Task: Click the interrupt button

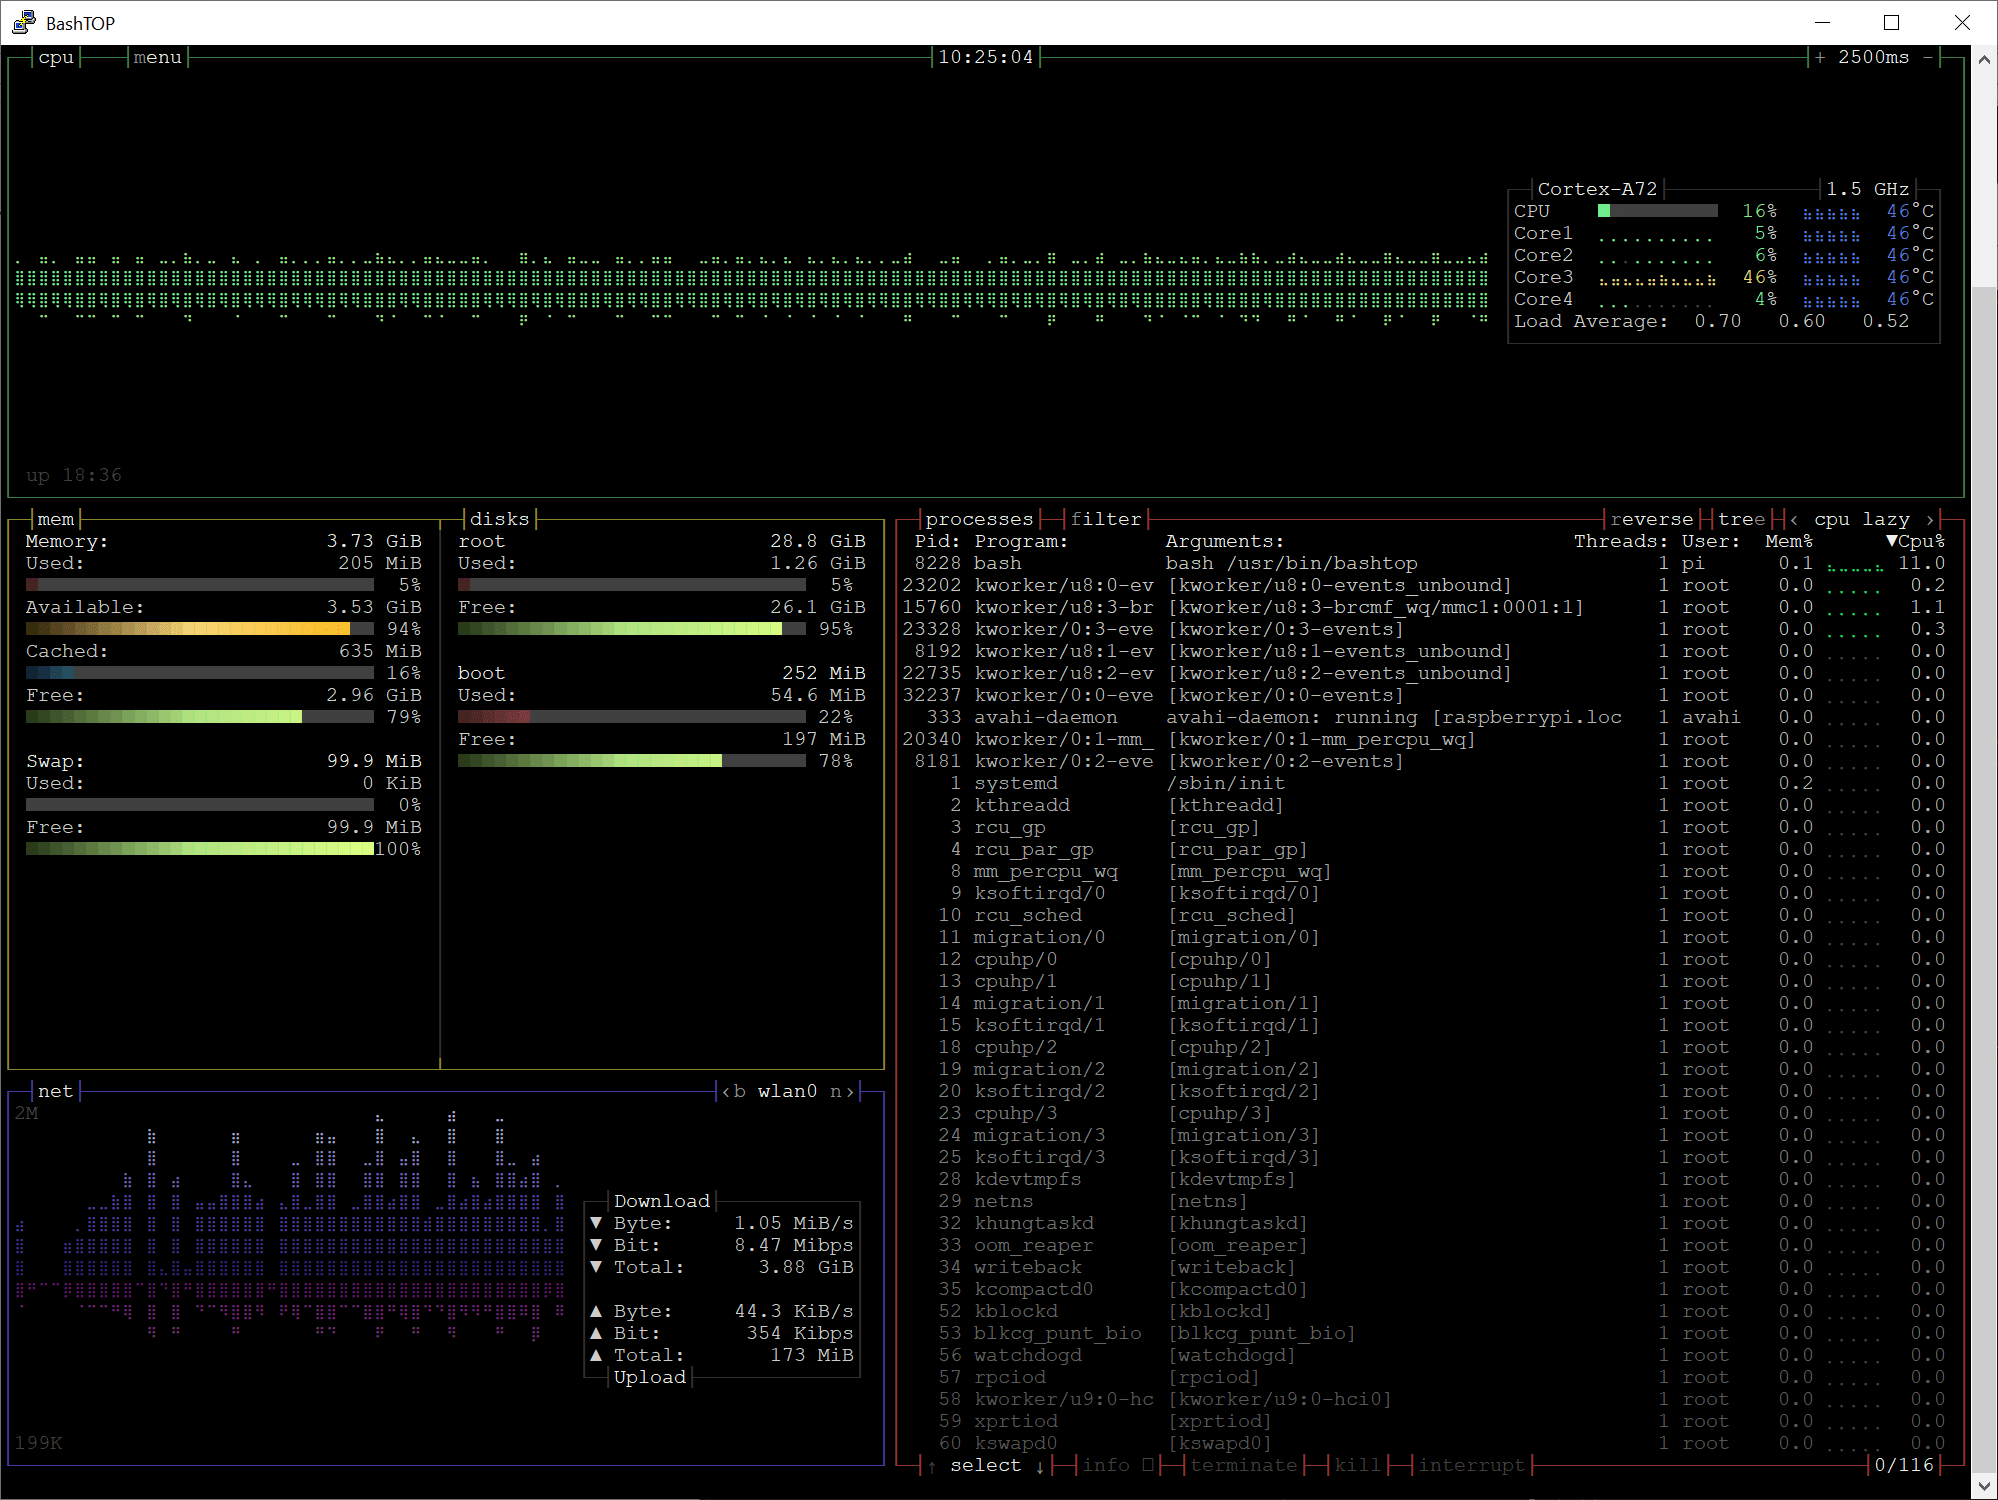Action: [1471, 1465]
